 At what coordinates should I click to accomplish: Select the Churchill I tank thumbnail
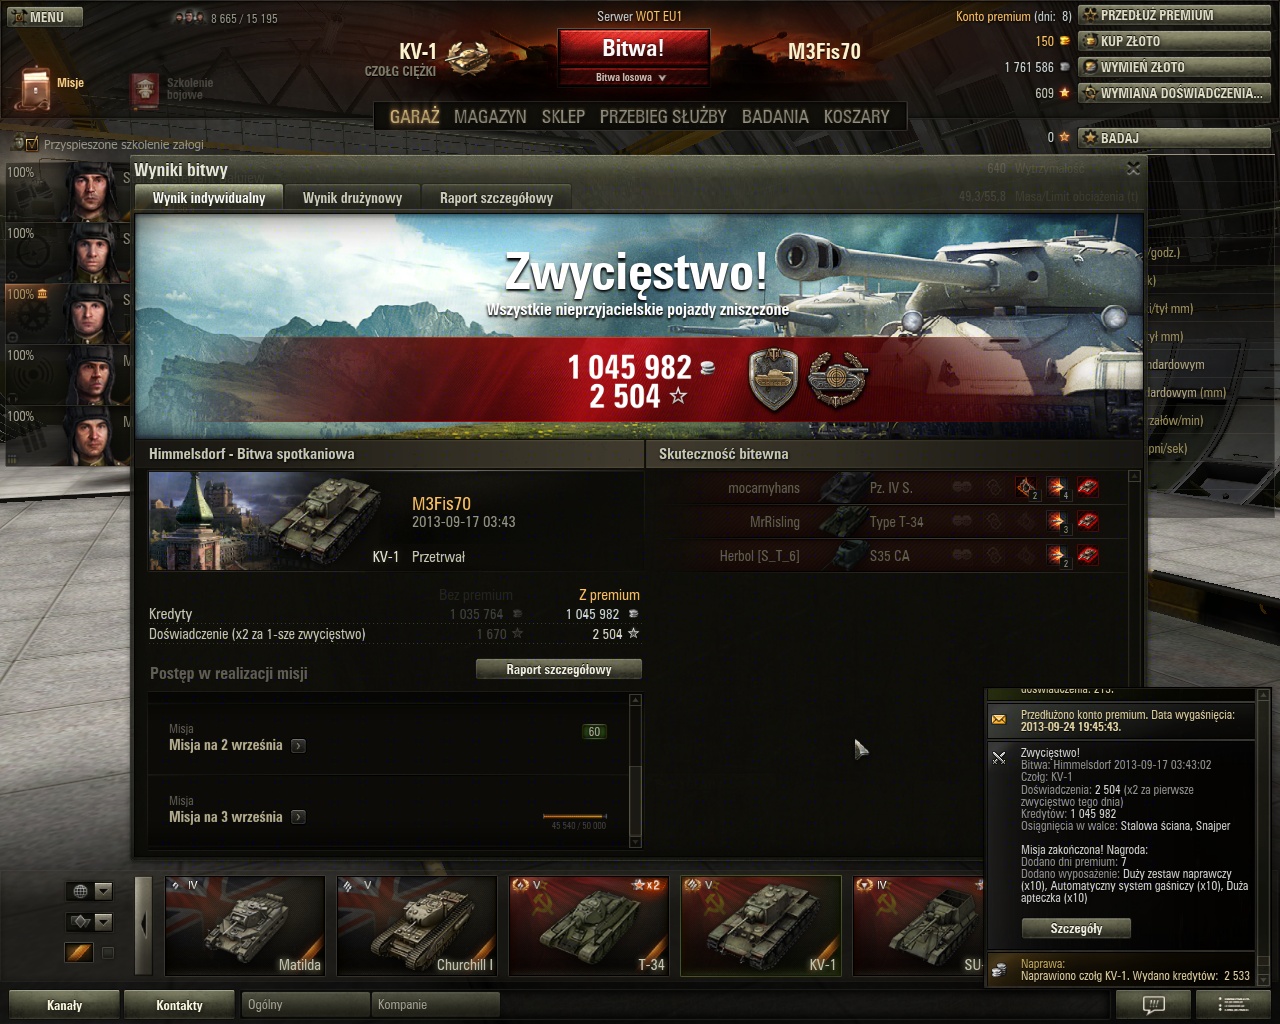tap(416, 926)
